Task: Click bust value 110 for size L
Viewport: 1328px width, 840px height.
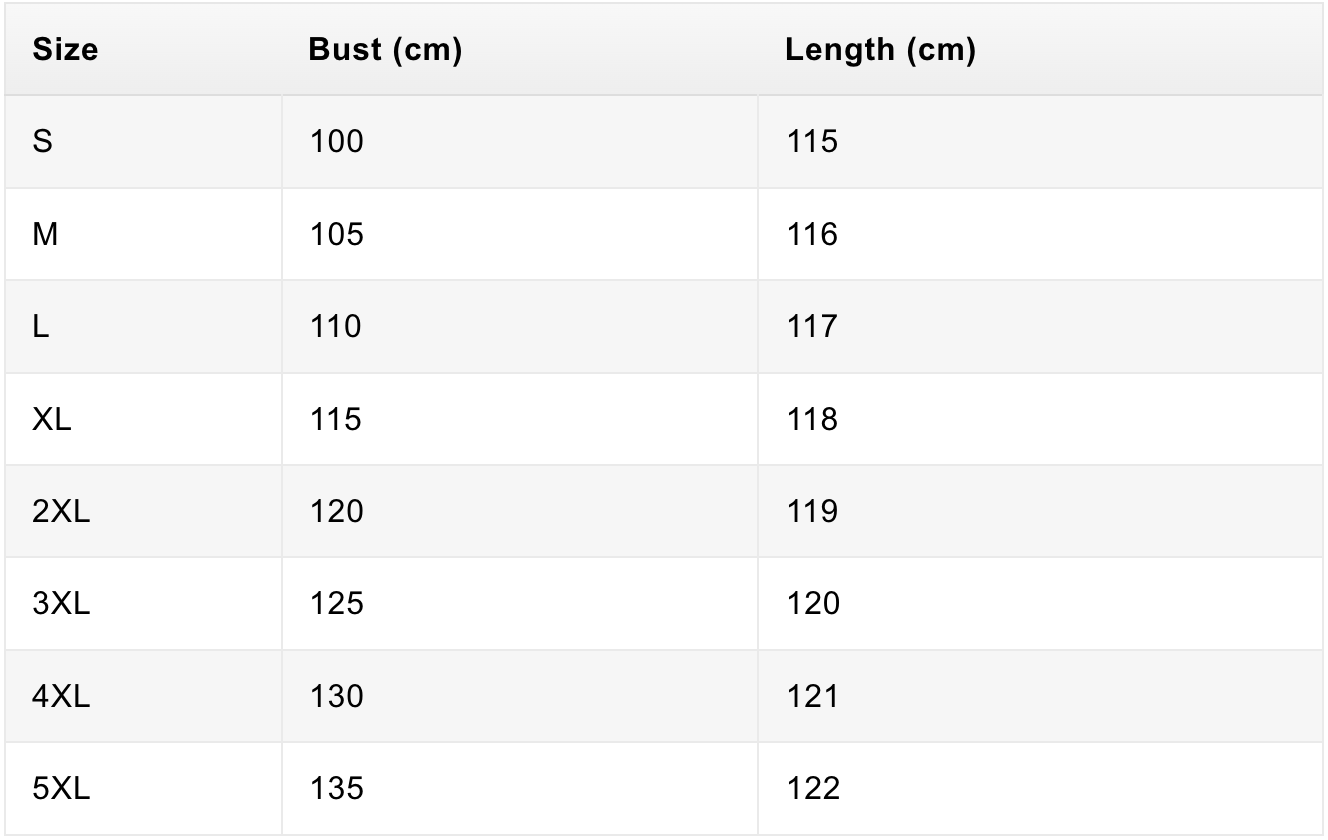Action: pos(336,327)
